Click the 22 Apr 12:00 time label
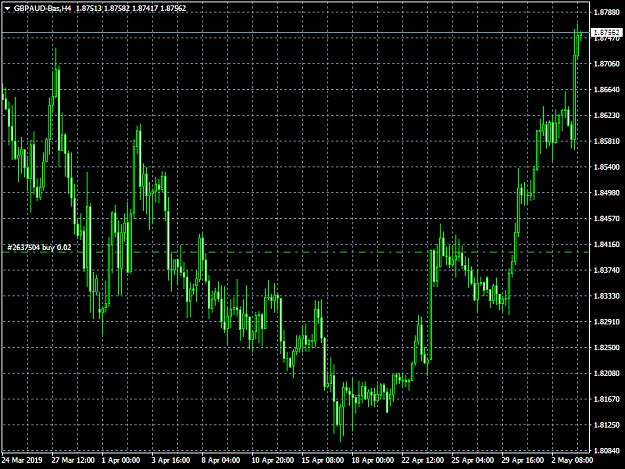This screenshot has height=469, width=625. click(x=423, y=460)
